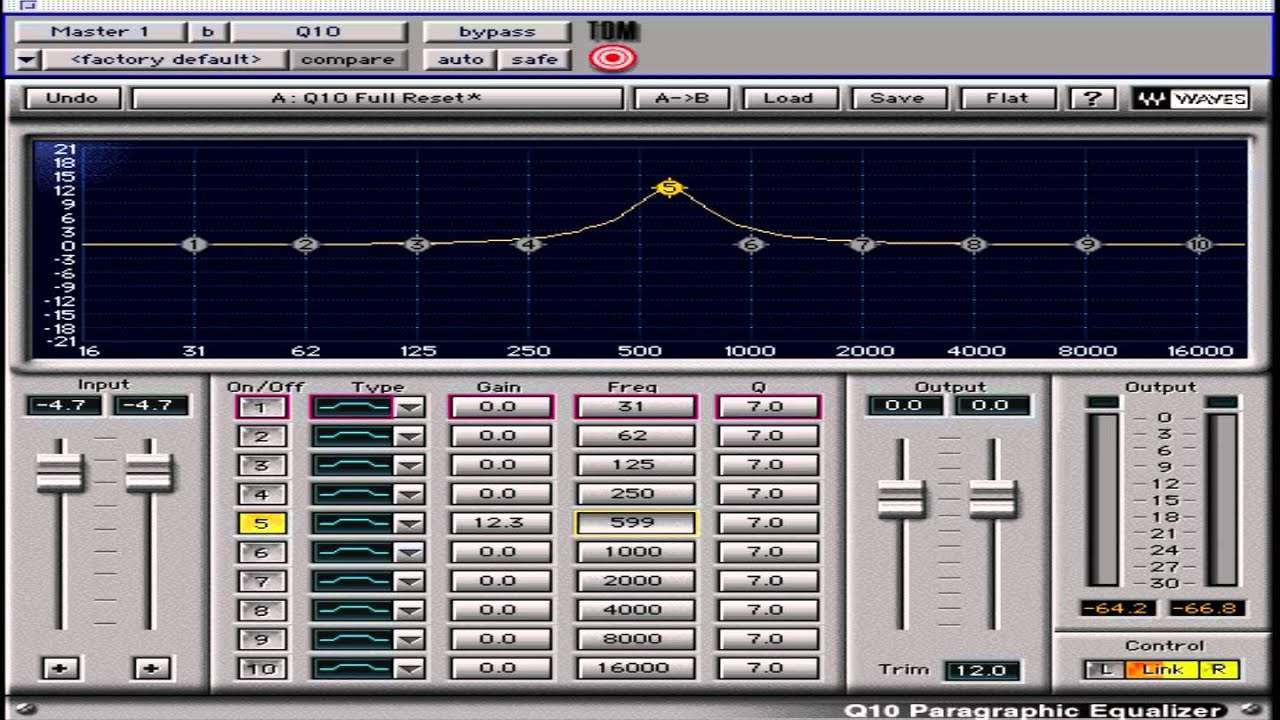Open the A: Q10 Full Reset setup name
The width and height of the screenshot is (1280, 720).
point(377,98)
